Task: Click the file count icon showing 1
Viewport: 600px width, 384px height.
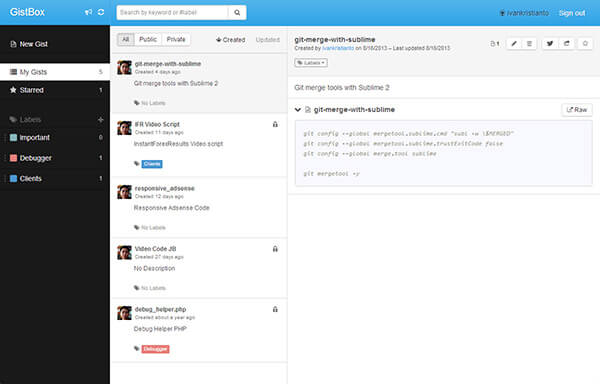Action: [x=495, y=44]
